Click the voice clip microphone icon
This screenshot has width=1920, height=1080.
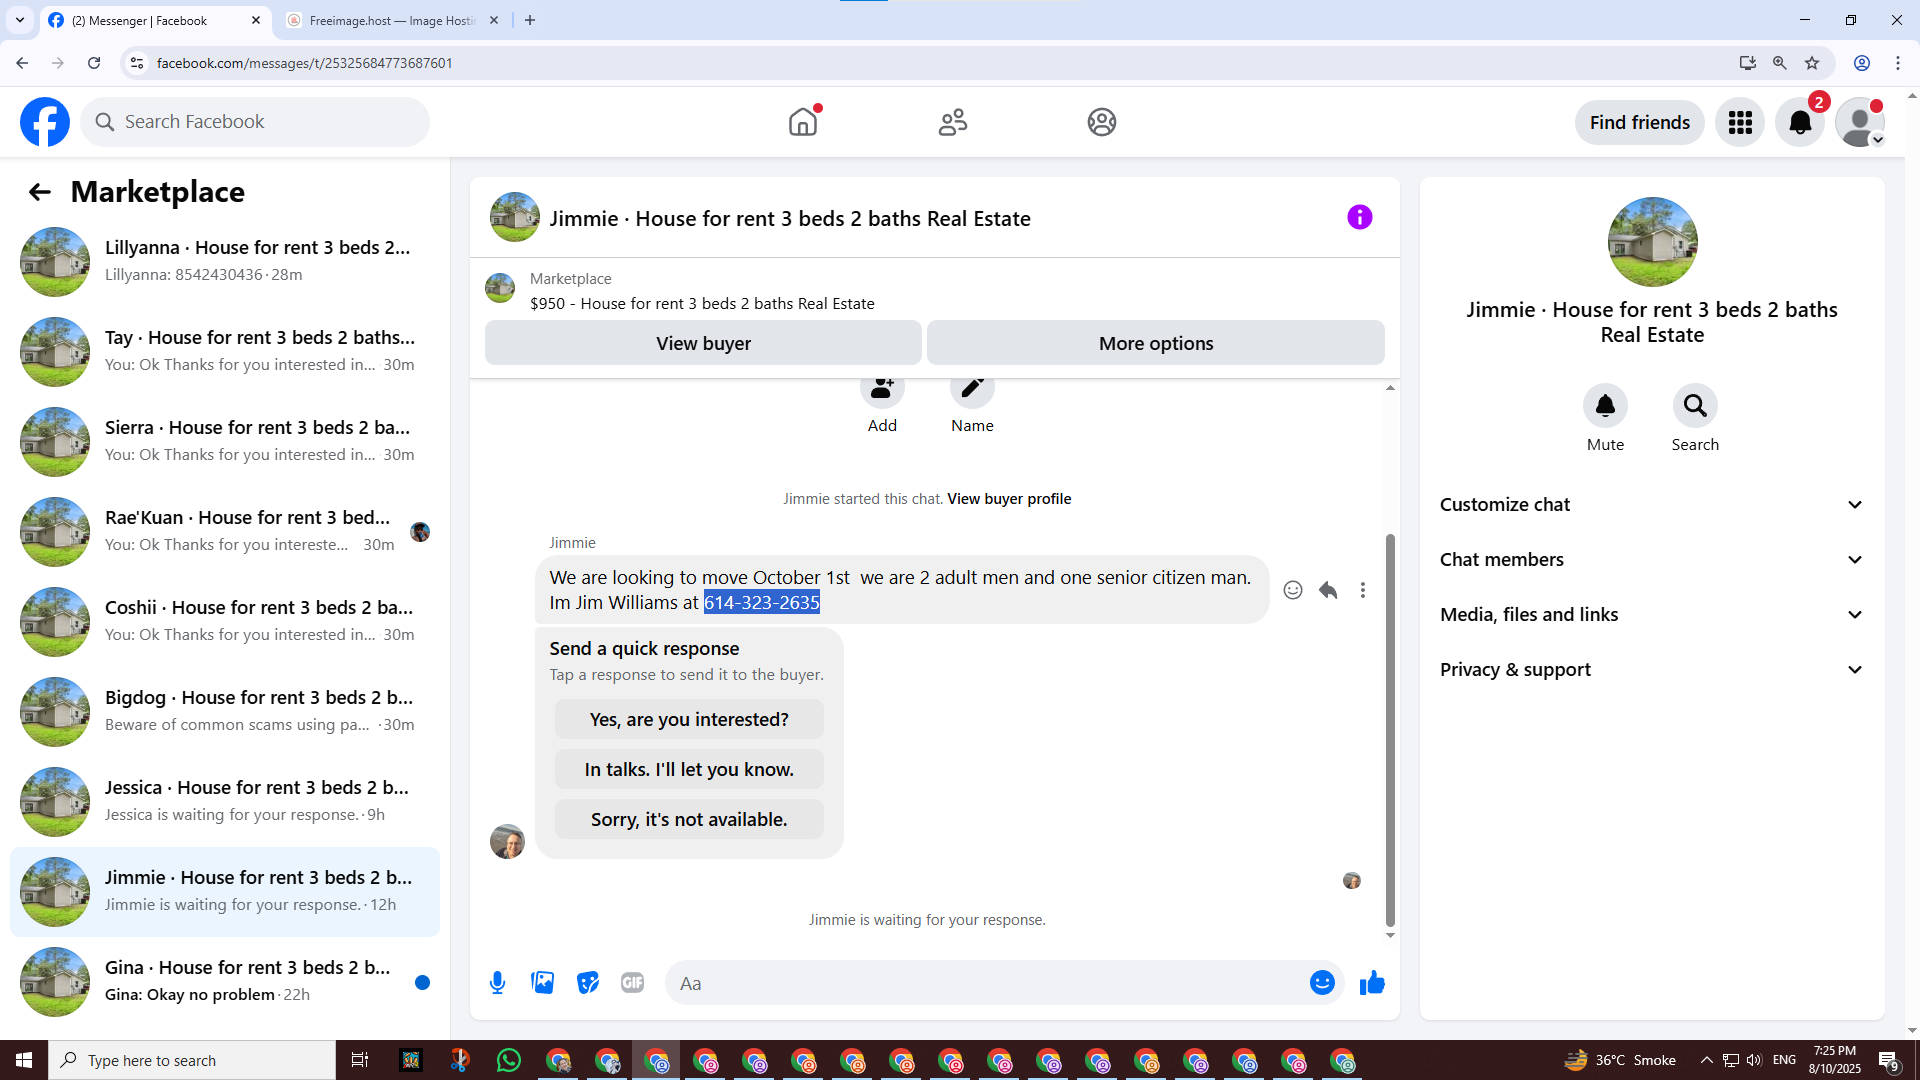(x=497, y=983)
